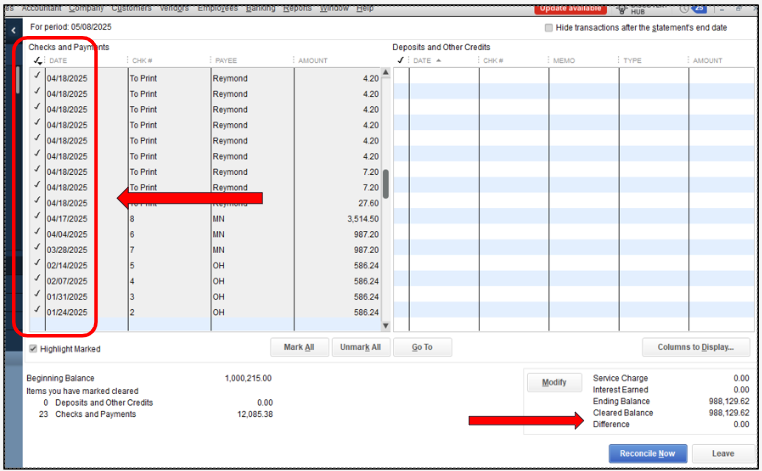Sort deposits by the MEMO column header
The width and height of the screenshot is (762, 471).
[x=564, y=60]
